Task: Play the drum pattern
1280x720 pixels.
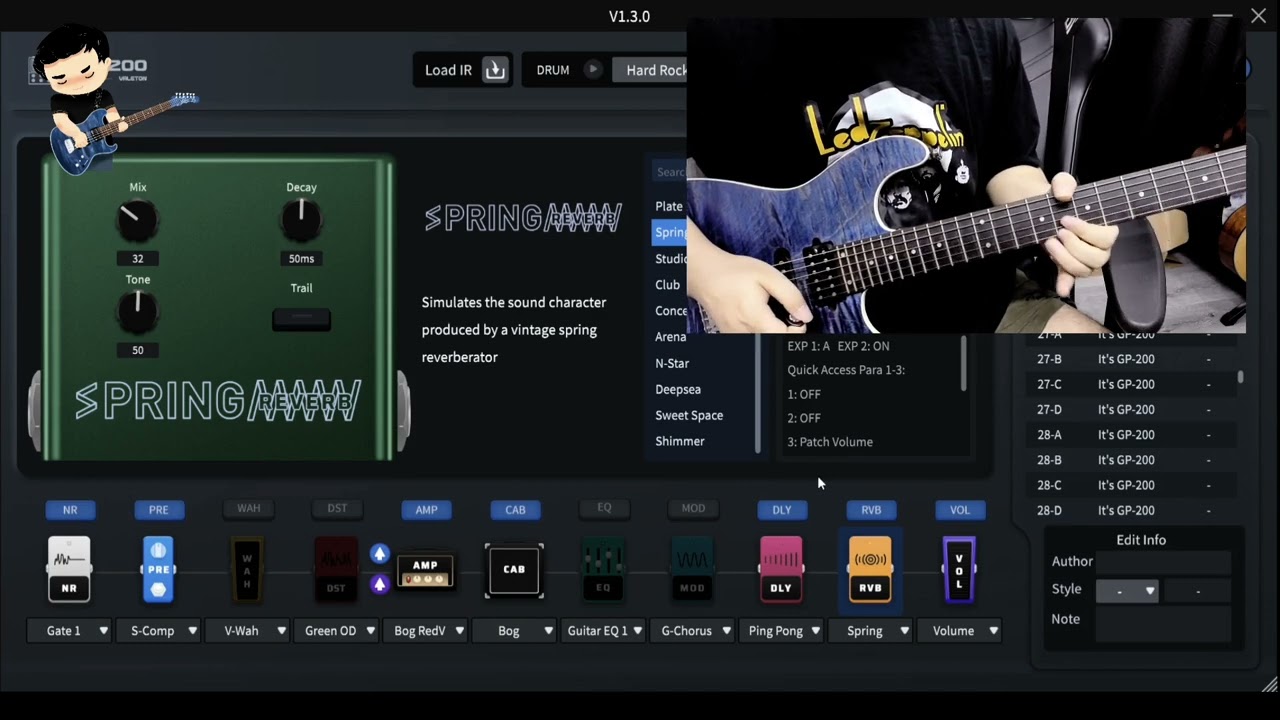Action: click(x=593, y=69)
